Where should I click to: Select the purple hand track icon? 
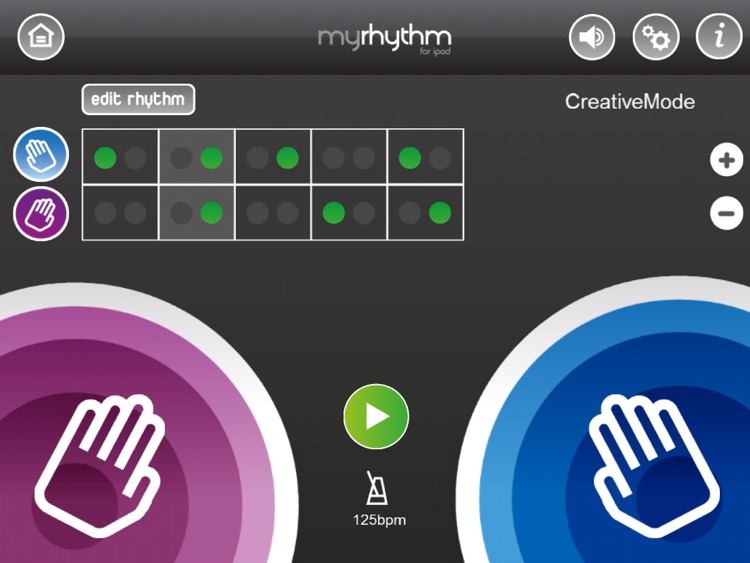(41, 213)
